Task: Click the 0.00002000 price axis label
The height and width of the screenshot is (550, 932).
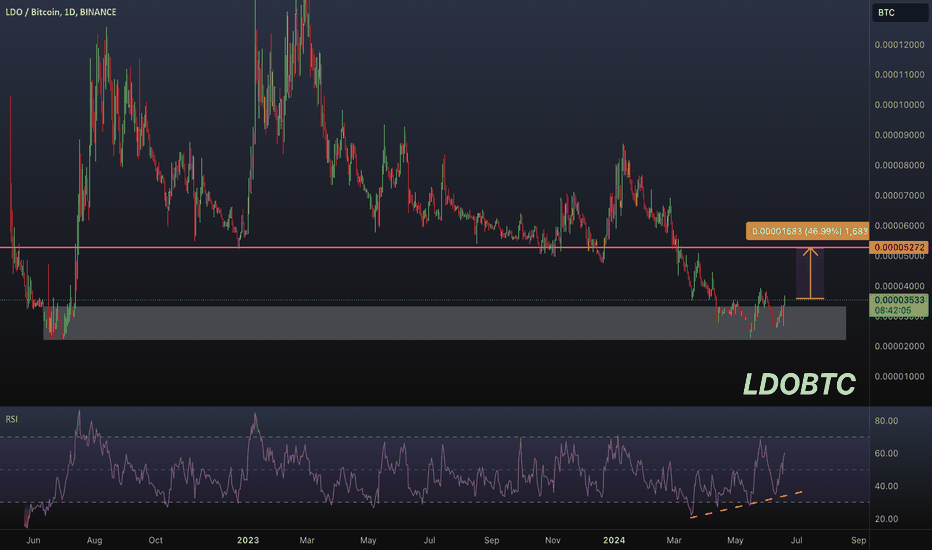Action: (x=899, y=346)
